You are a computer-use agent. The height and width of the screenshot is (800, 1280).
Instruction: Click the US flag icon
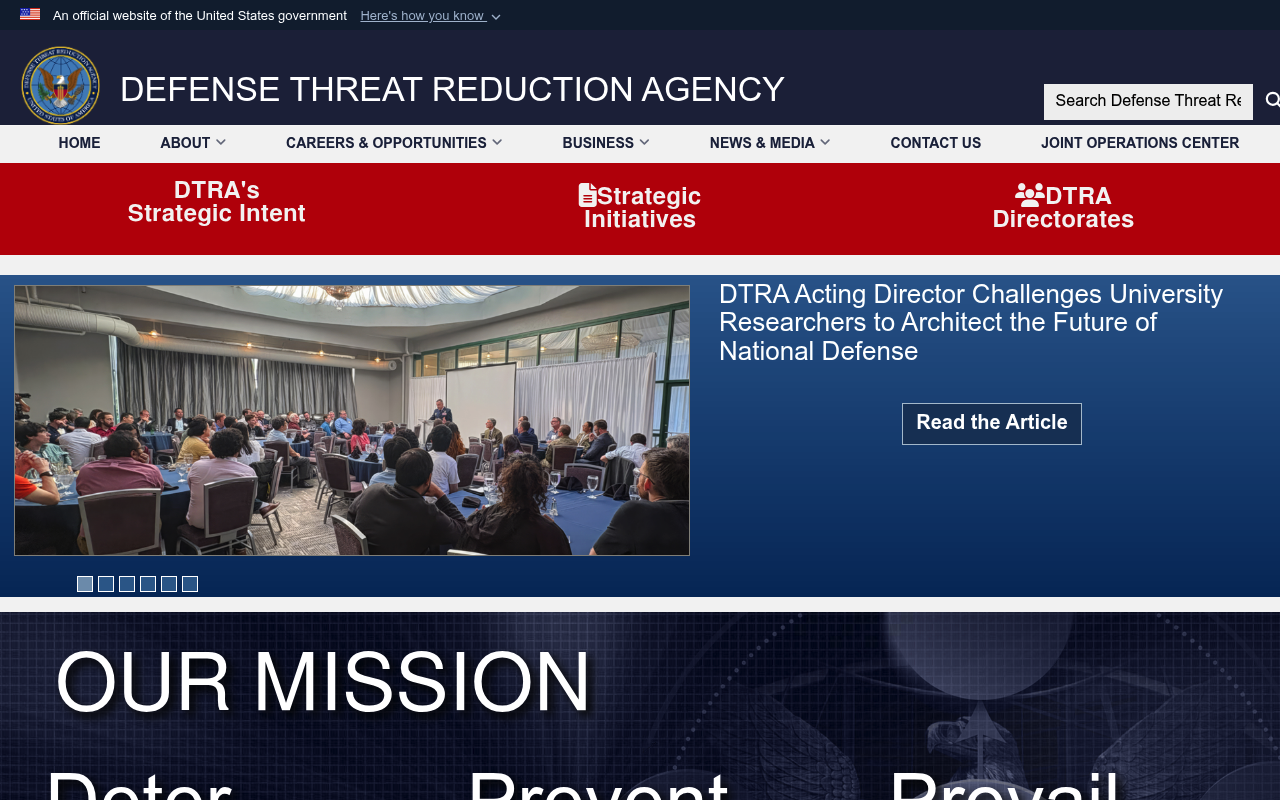(x=30, y=14)
